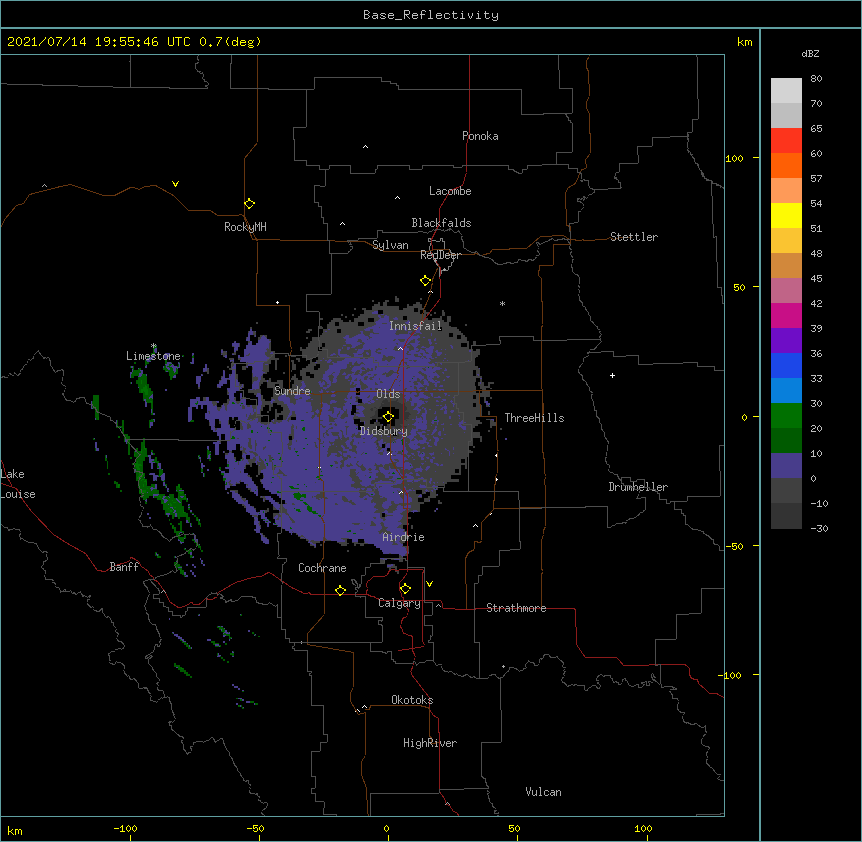Viewport: 862px width, 842px height.
Task: Click the Sylvan label
Action: [x=390, y=245]
